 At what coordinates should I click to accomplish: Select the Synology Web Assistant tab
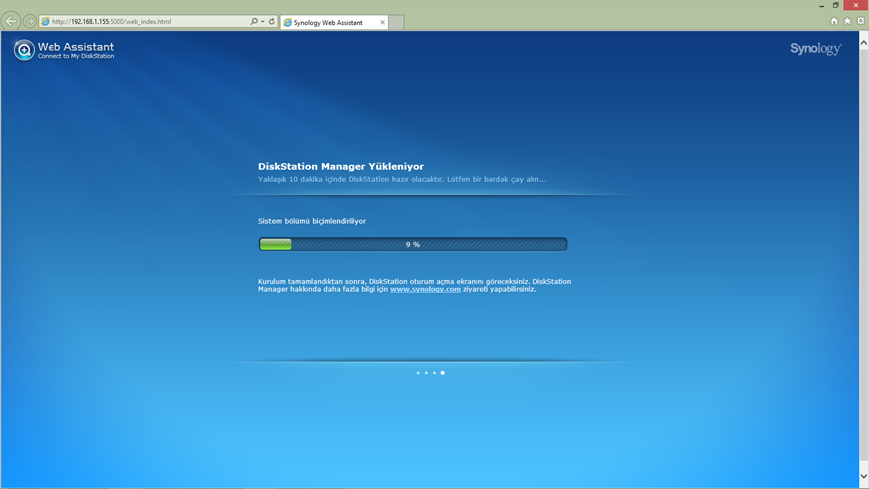(x=334, y=22)
